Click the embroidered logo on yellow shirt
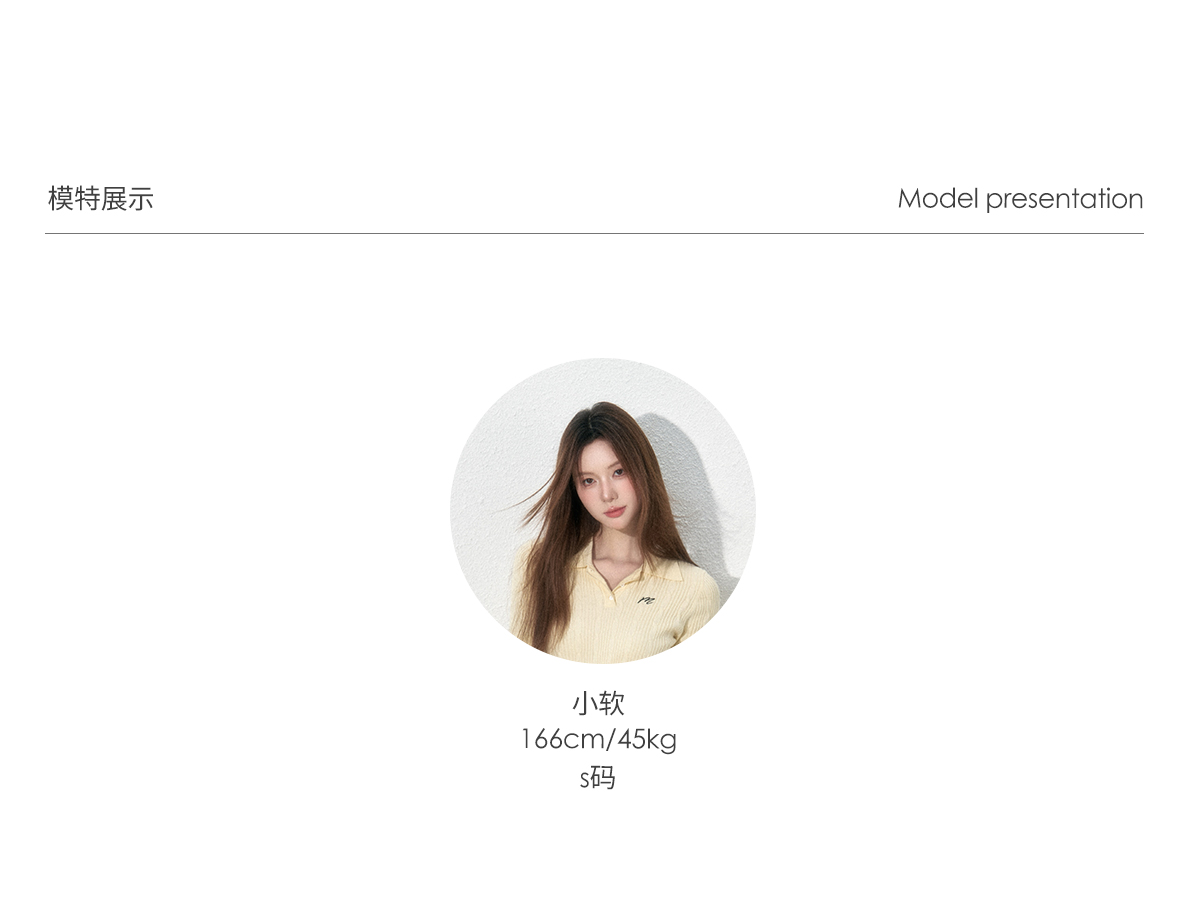The height and width of the screenshot is (910, 1200). [647, 600]
